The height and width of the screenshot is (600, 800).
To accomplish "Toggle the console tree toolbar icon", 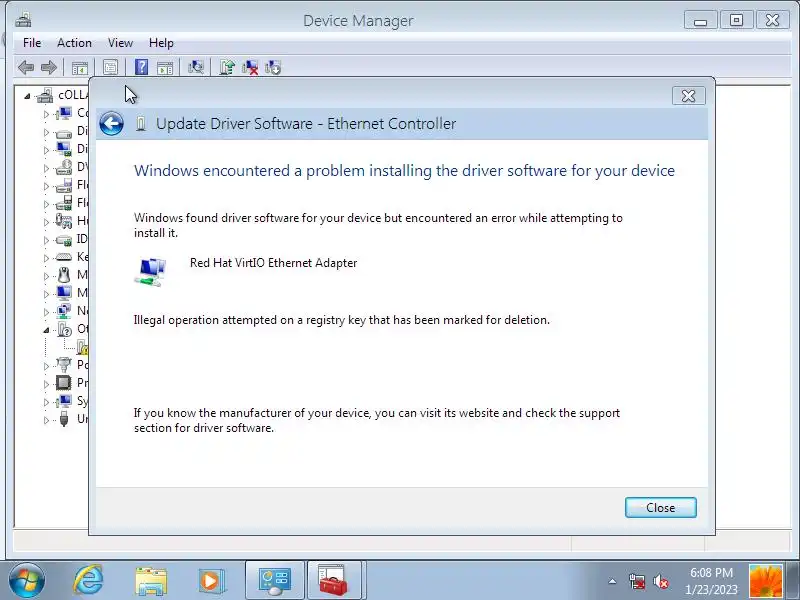I will [80, 67].
